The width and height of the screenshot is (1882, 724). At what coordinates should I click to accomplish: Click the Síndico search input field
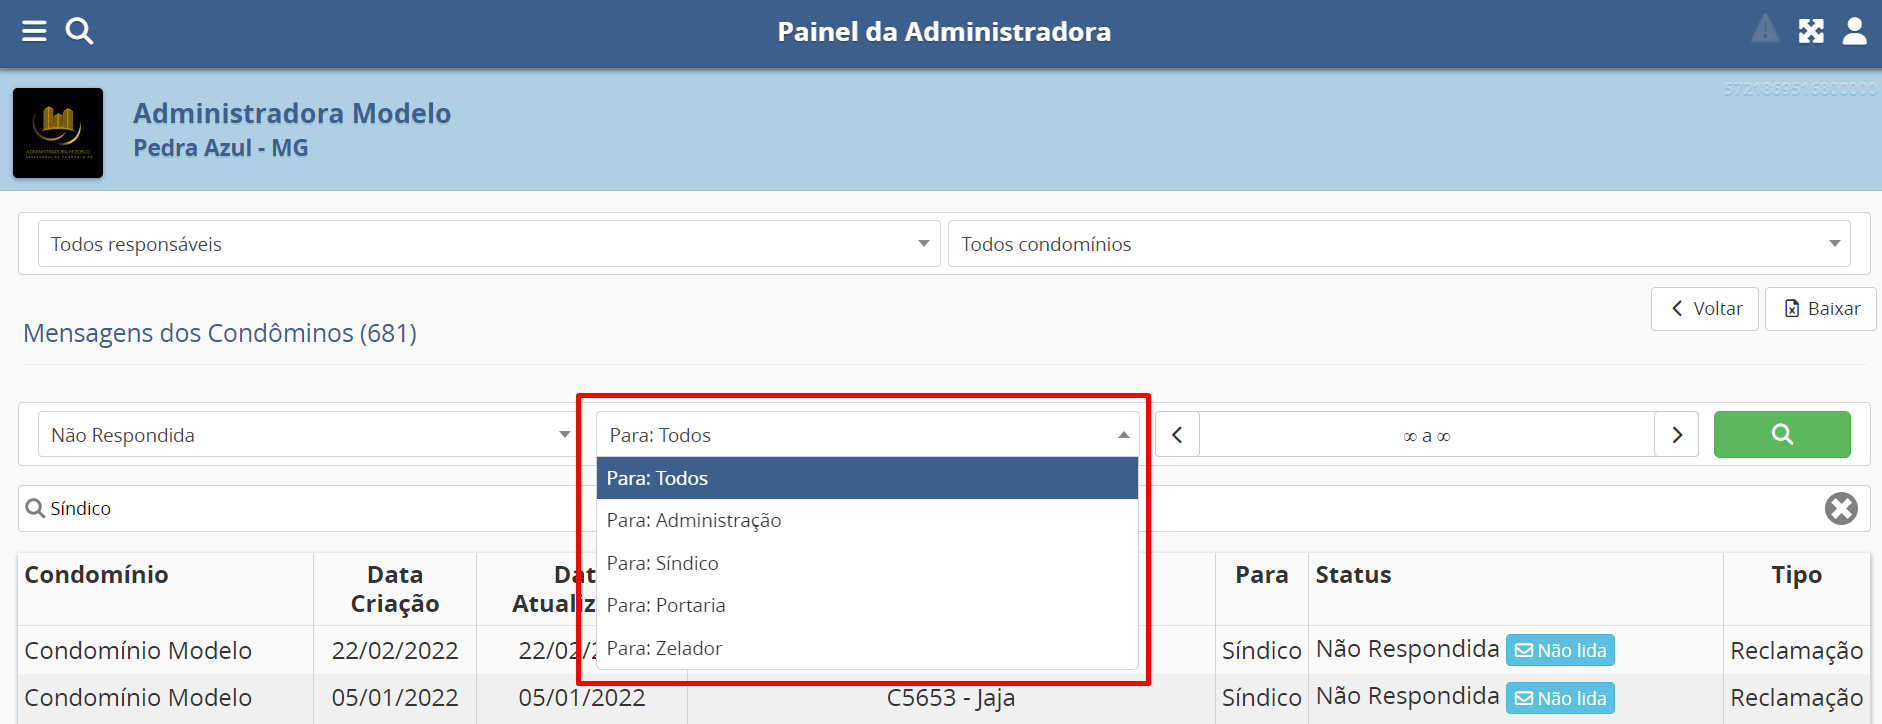(300, 509)
